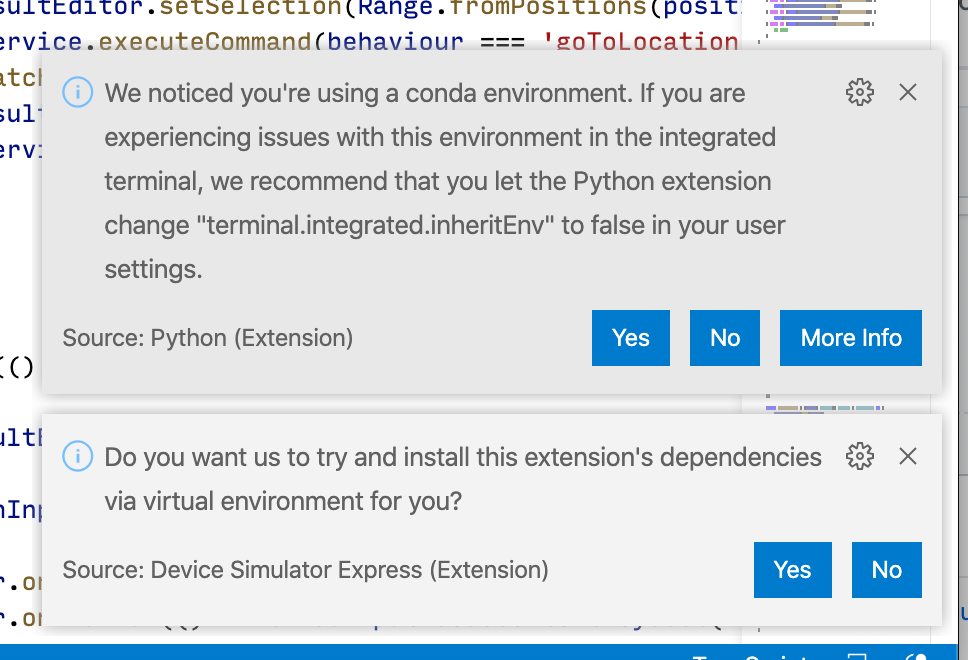
Task: Dismiss the conda environment notification
Action: tap(908, 92)
